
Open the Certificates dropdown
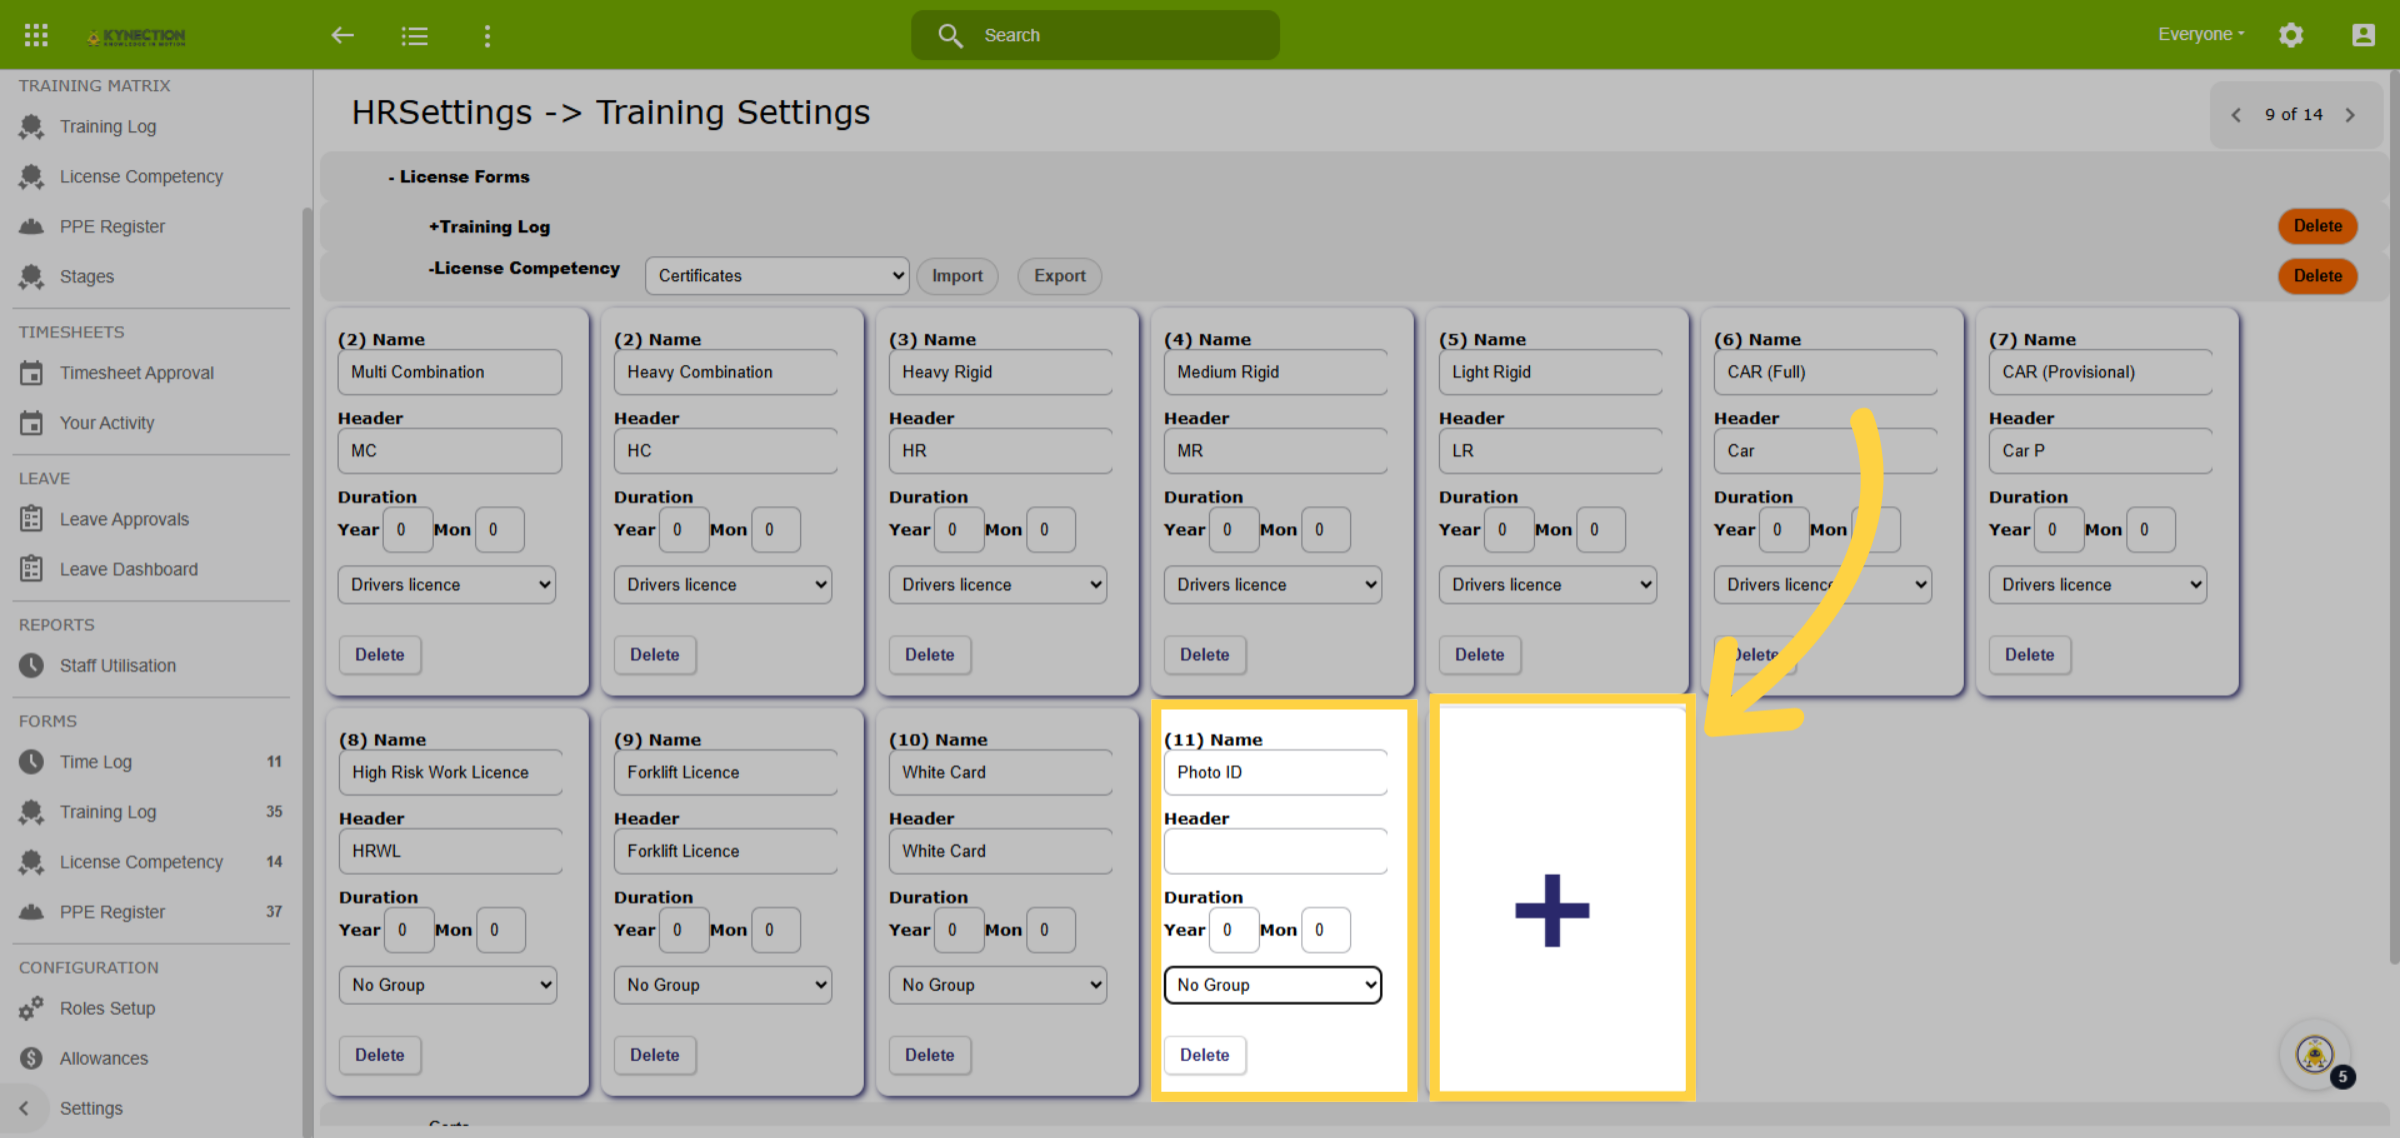click(777, 276)
